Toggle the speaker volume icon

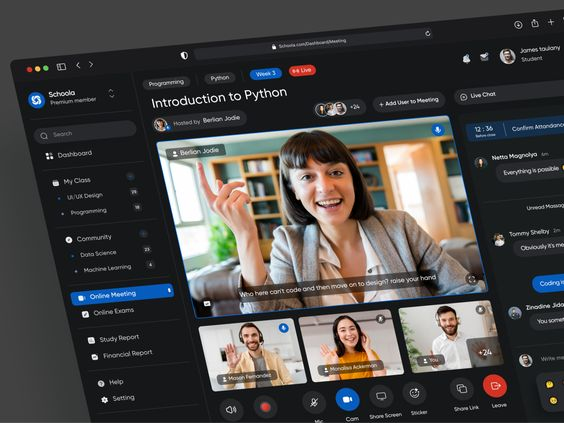point(231,410)
